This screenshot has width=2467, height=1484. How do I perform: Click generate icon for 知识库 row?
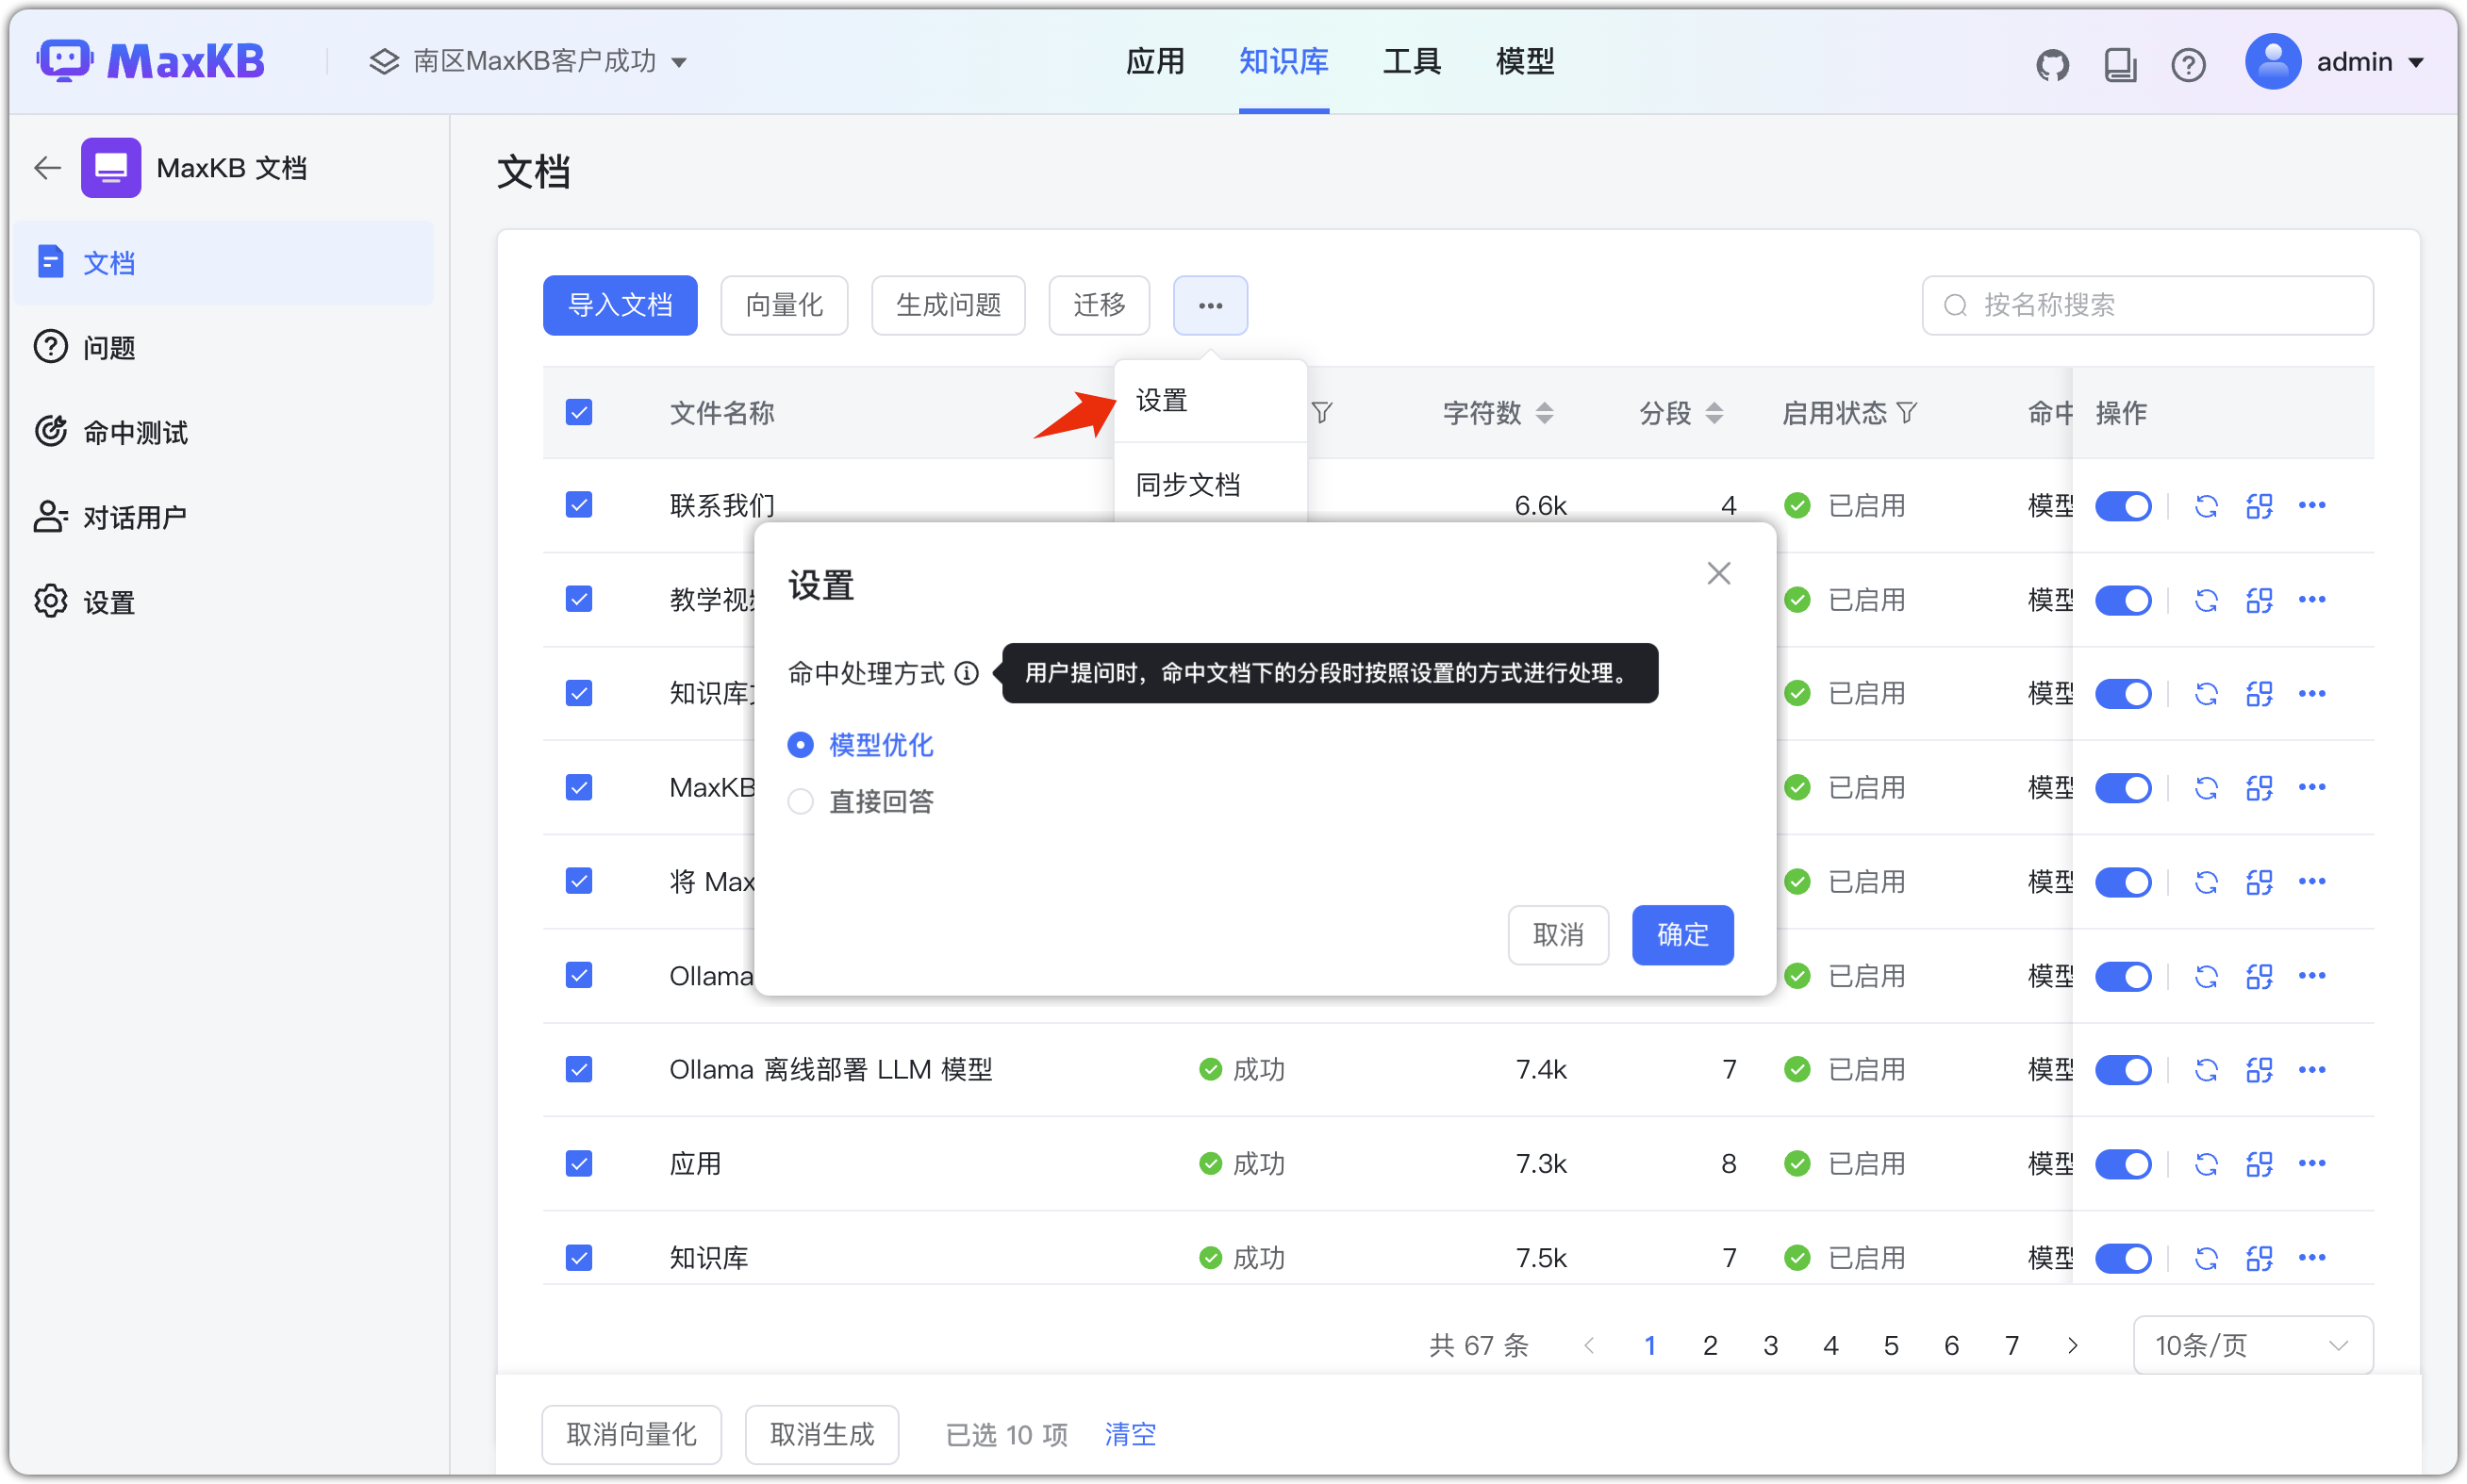pos(2259,1258)
